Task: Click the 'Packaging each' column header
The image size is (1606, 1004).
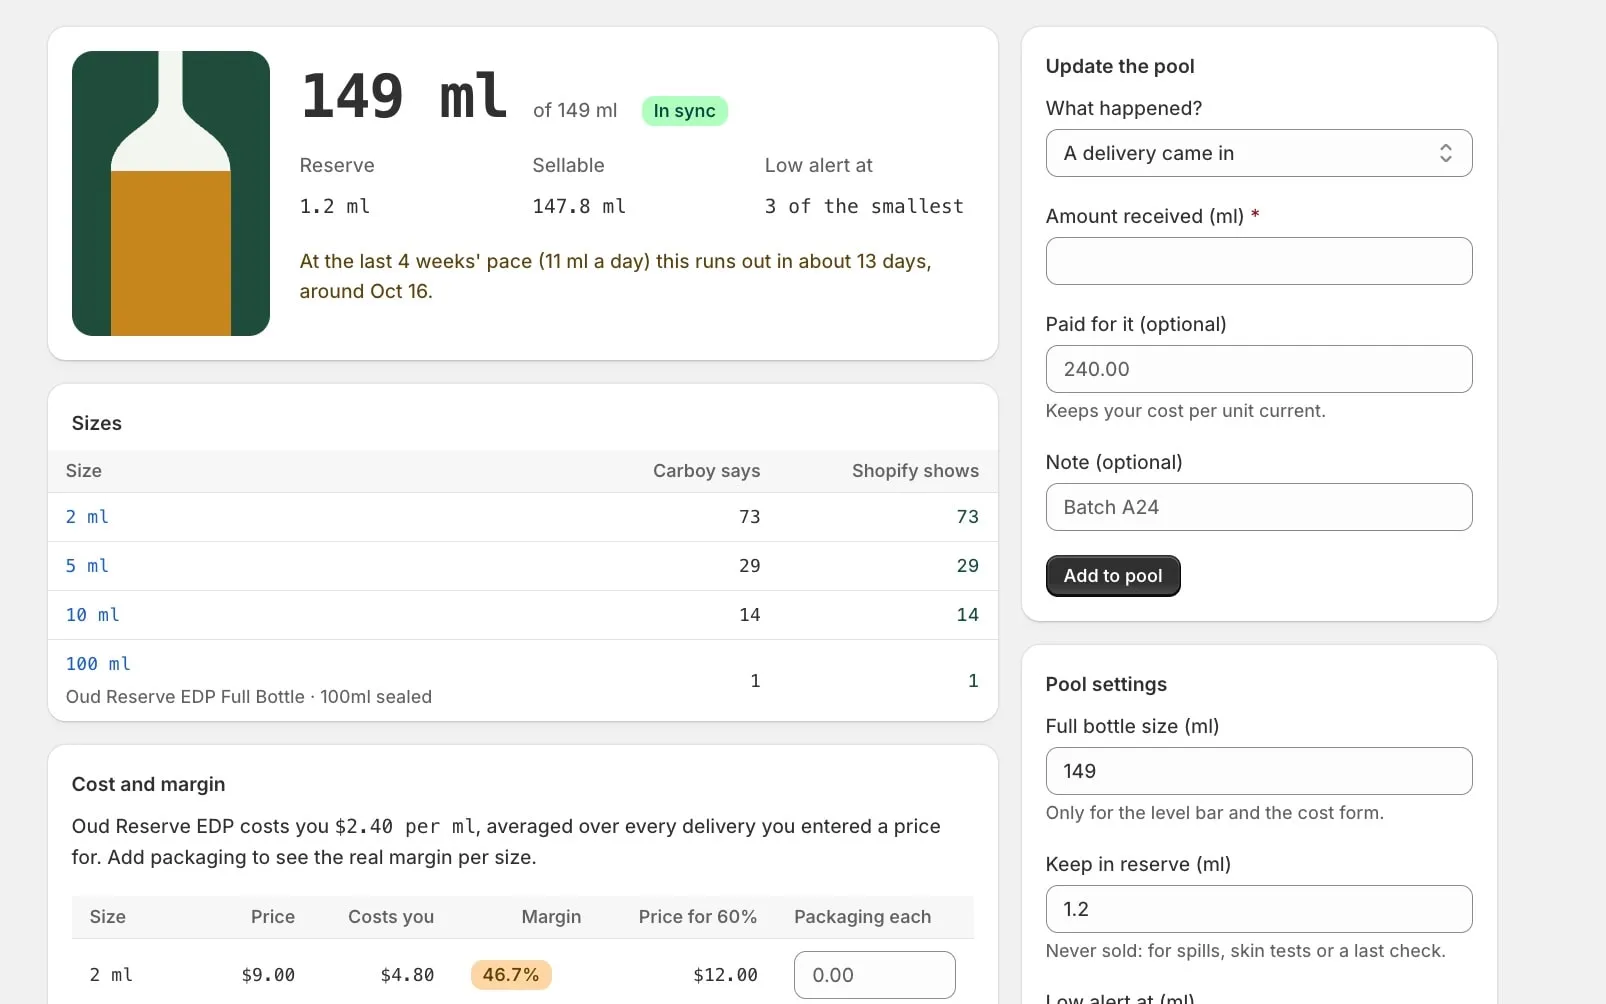Action: [862, 917]
